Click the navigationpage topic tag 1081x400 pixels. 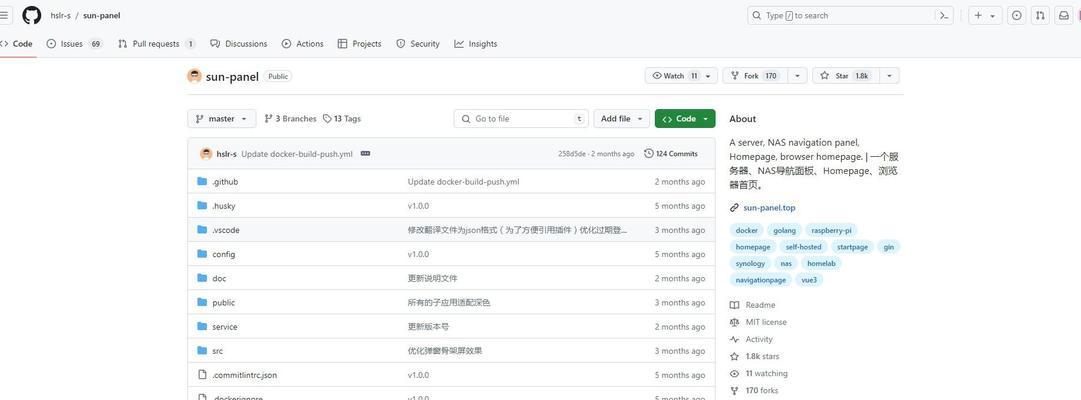click(761, 280)
